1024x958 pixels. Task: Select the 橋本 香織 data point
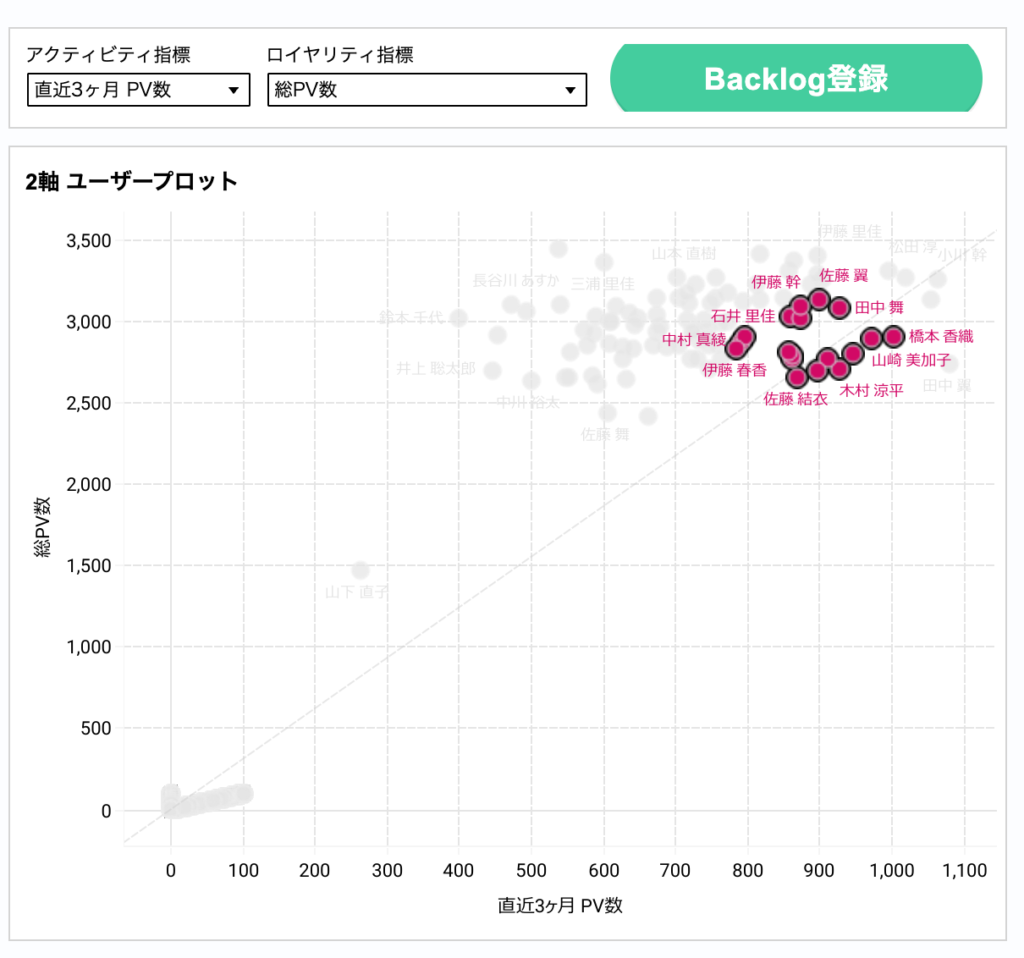click(x=894, y=337)
